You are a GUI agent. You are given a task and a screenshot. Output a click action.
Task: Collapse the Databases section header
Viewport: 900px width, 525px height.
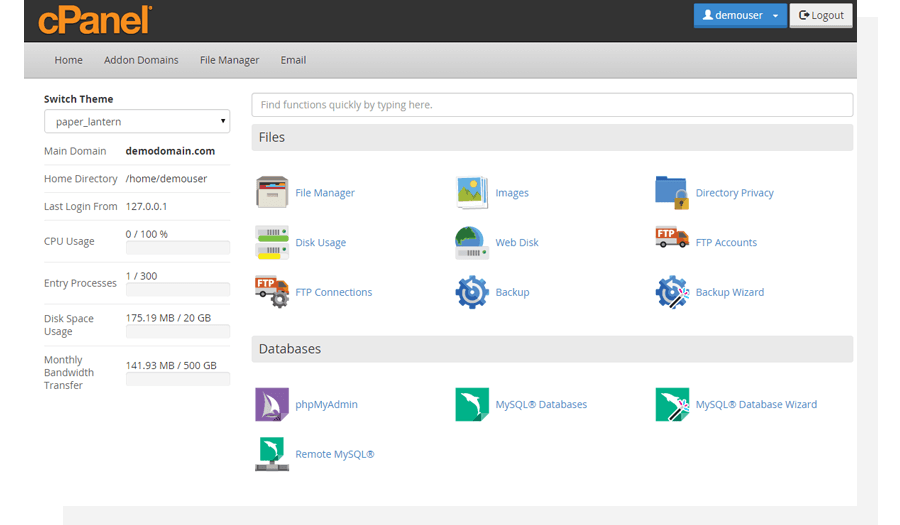pos(552,349)
